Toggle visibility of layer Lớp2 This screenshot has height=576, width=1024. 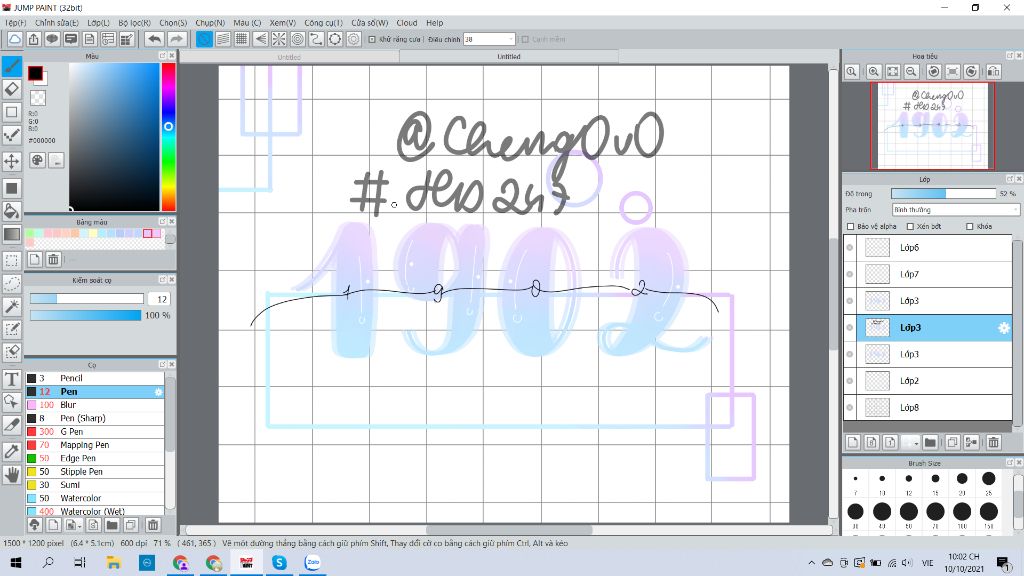[x=850, y=381]
